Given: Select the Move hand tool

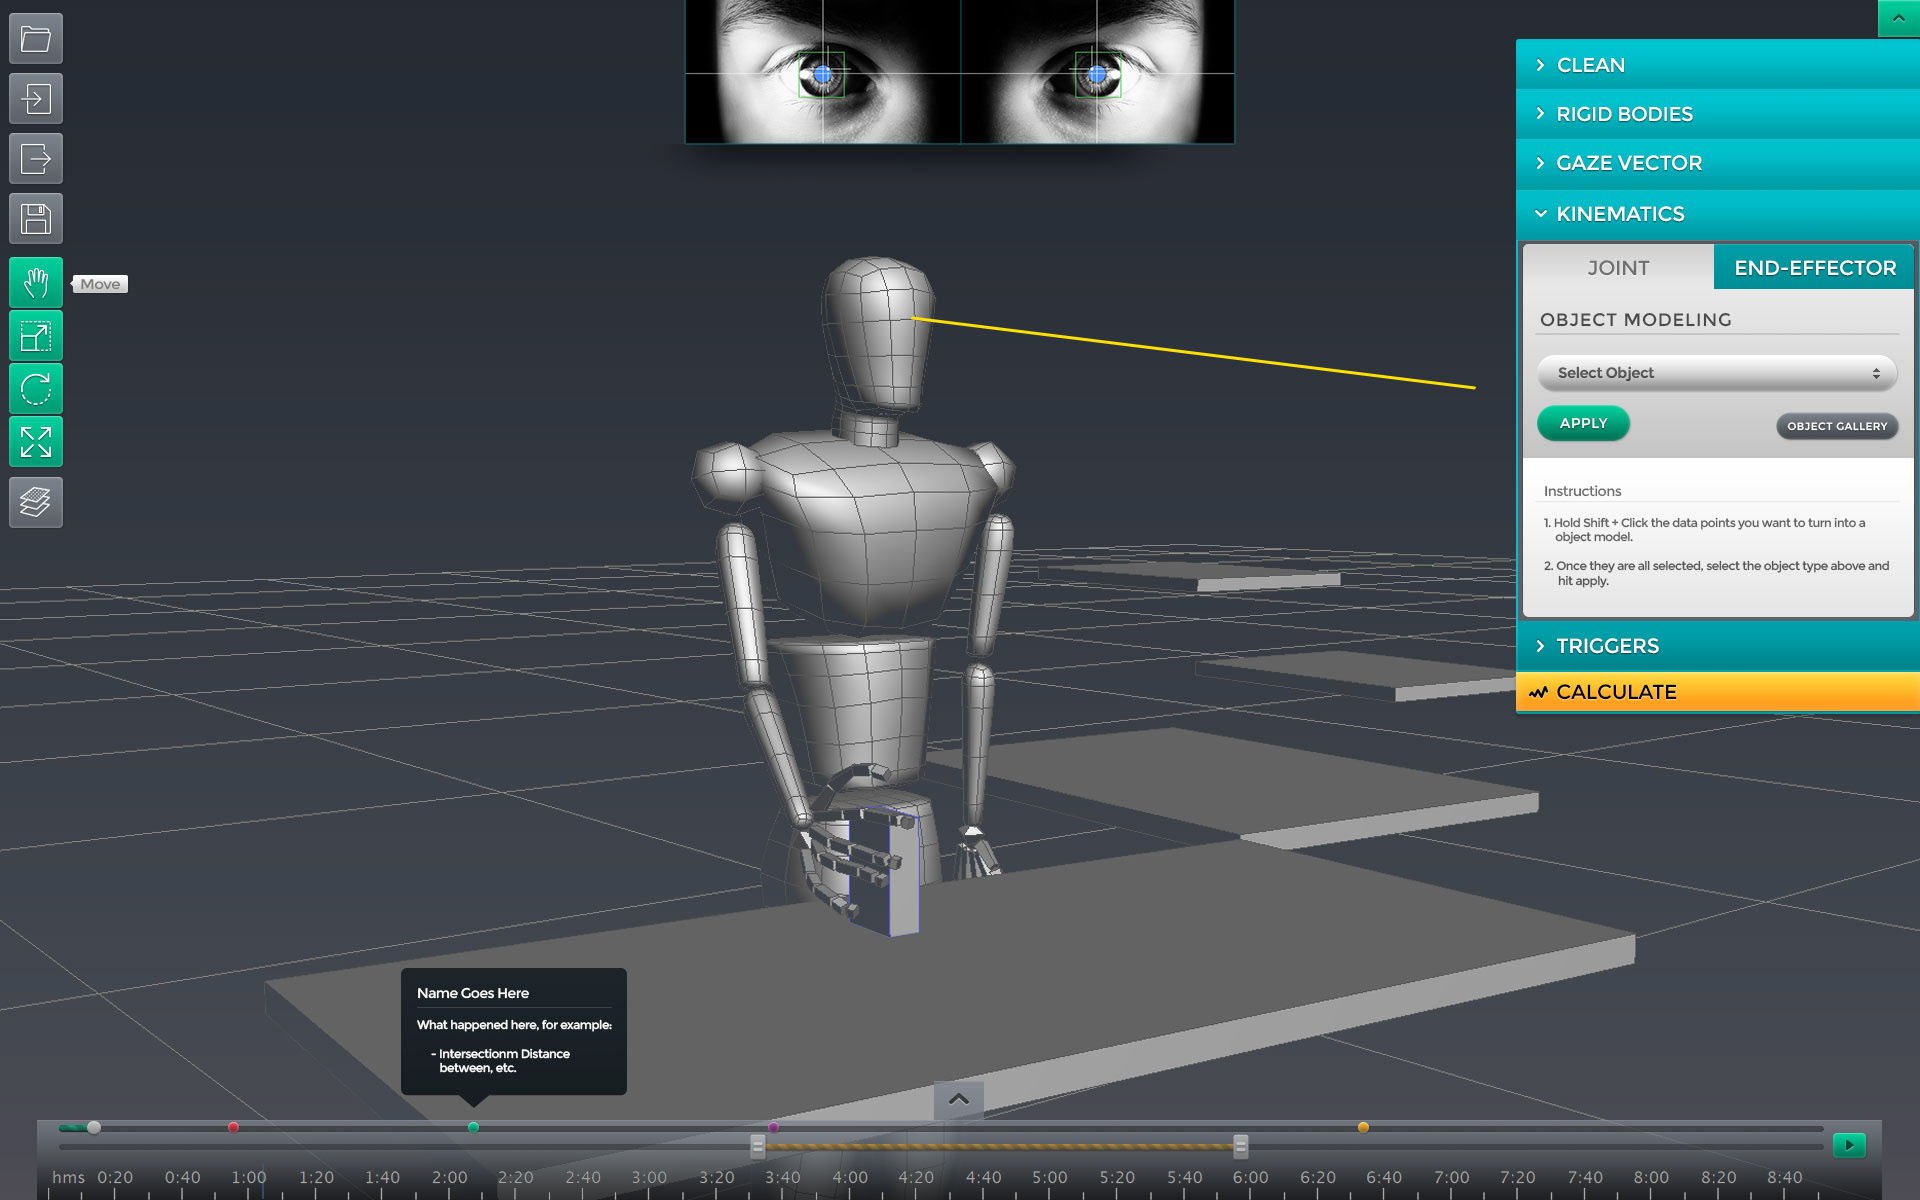Looking at the screenshot, I should point(36,284).
